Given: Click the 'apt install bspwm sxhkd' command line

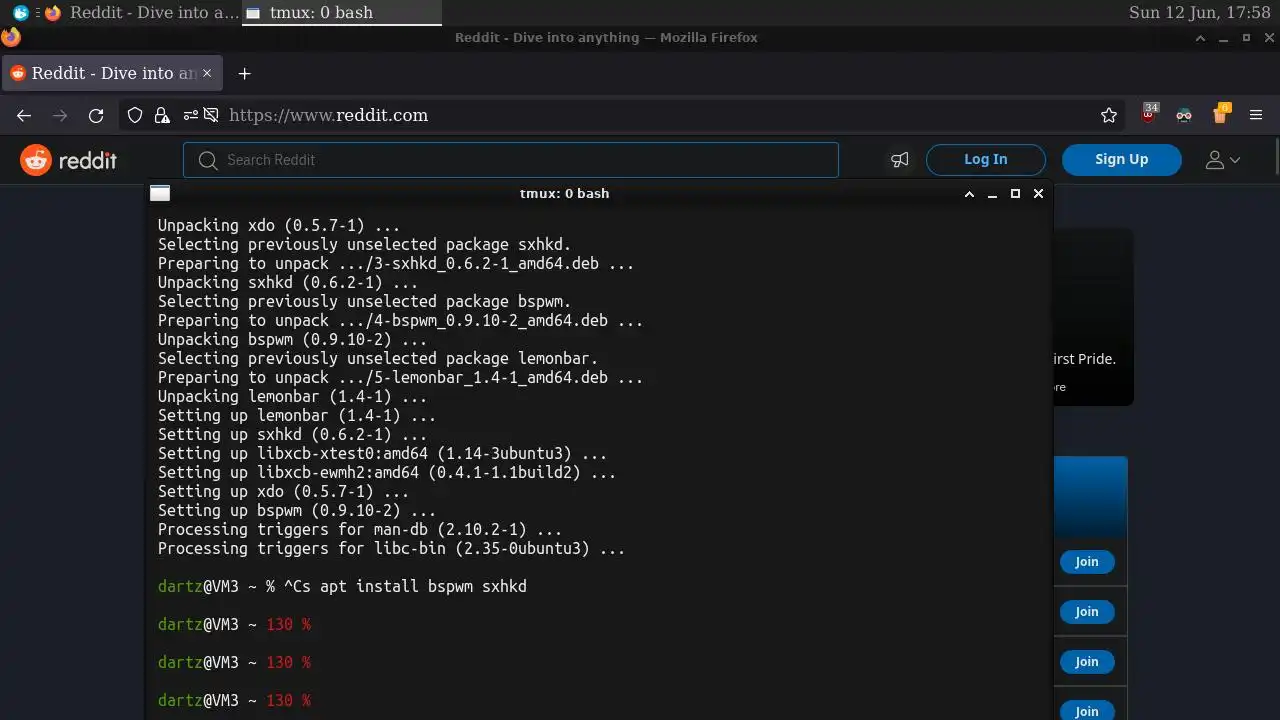Looking at the screenshot, I should 342,587.
